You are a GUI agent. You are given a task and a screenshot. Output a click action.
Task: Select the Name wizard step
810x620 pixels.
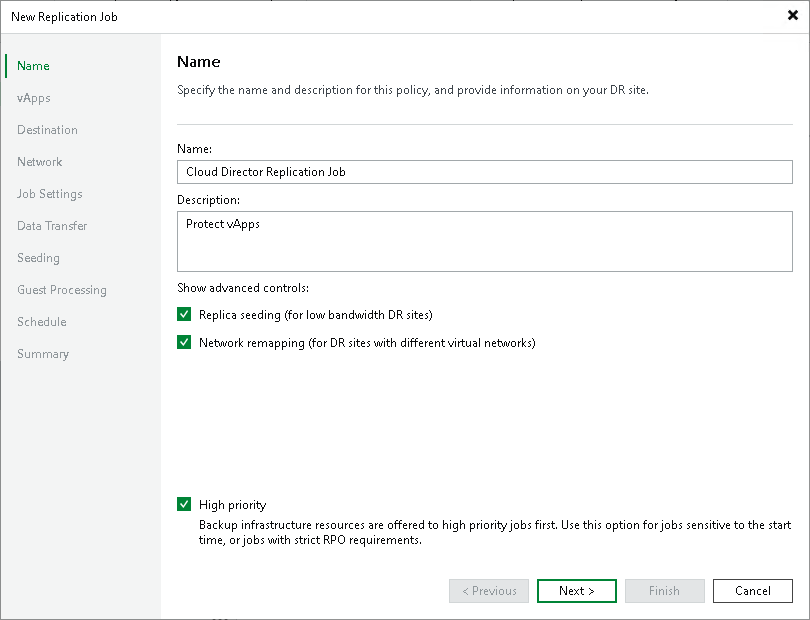(33, 66)
